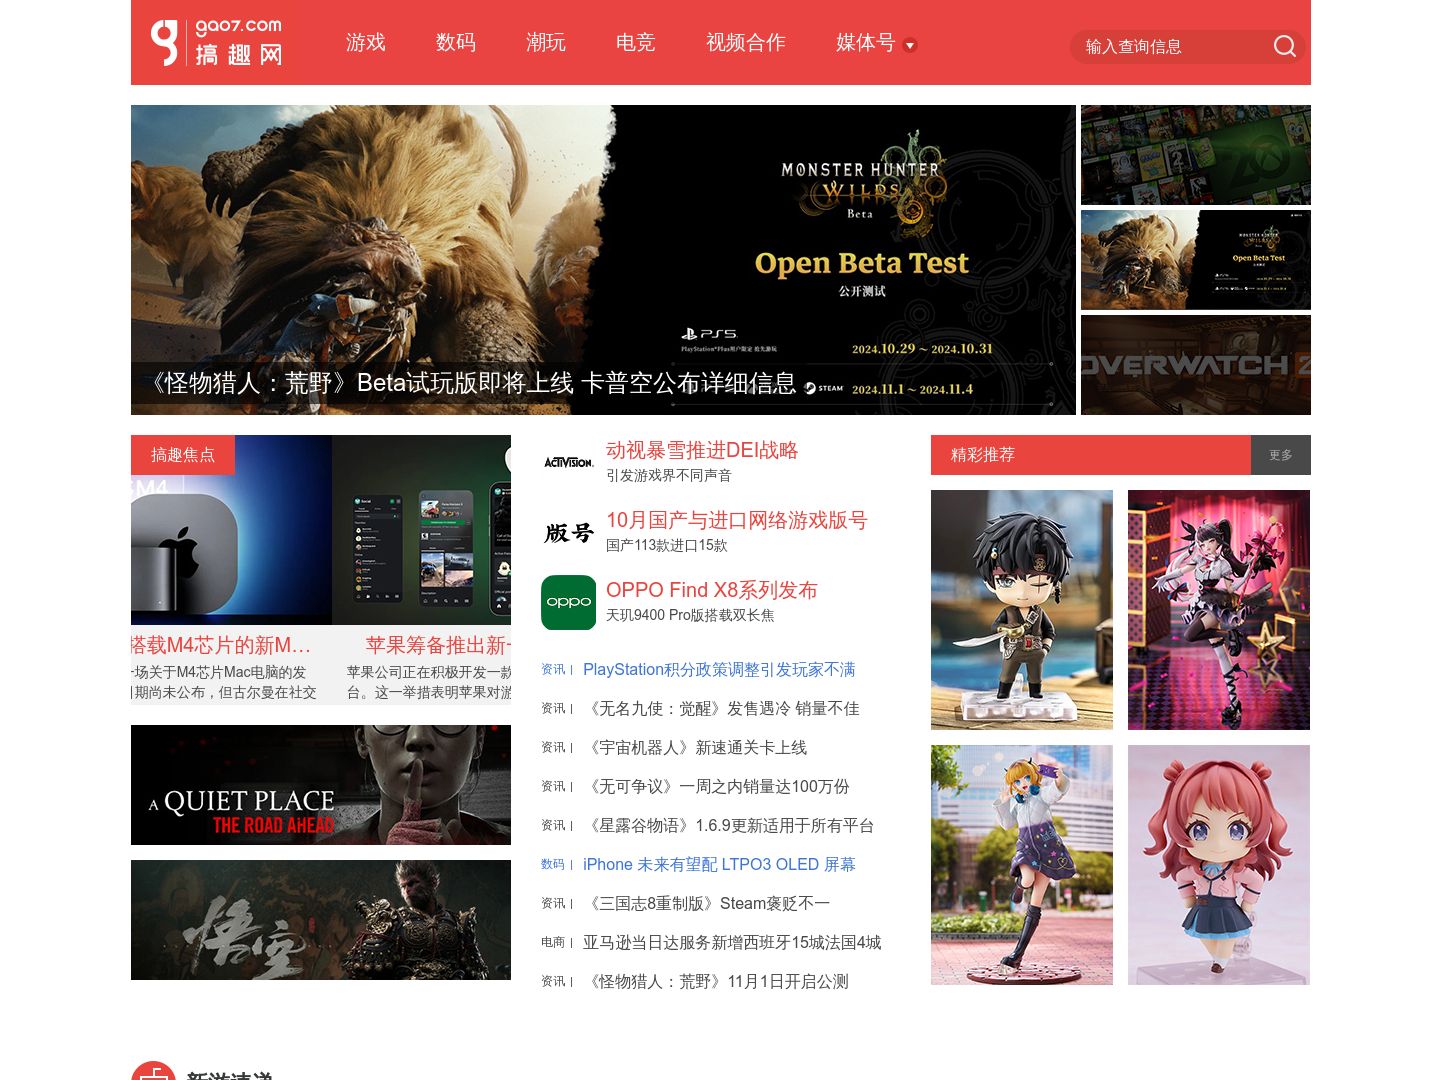This screenshot has width=1440, height=1080.
Task: Open the 游戏 navigation menu item
Action: click(366, 42)
